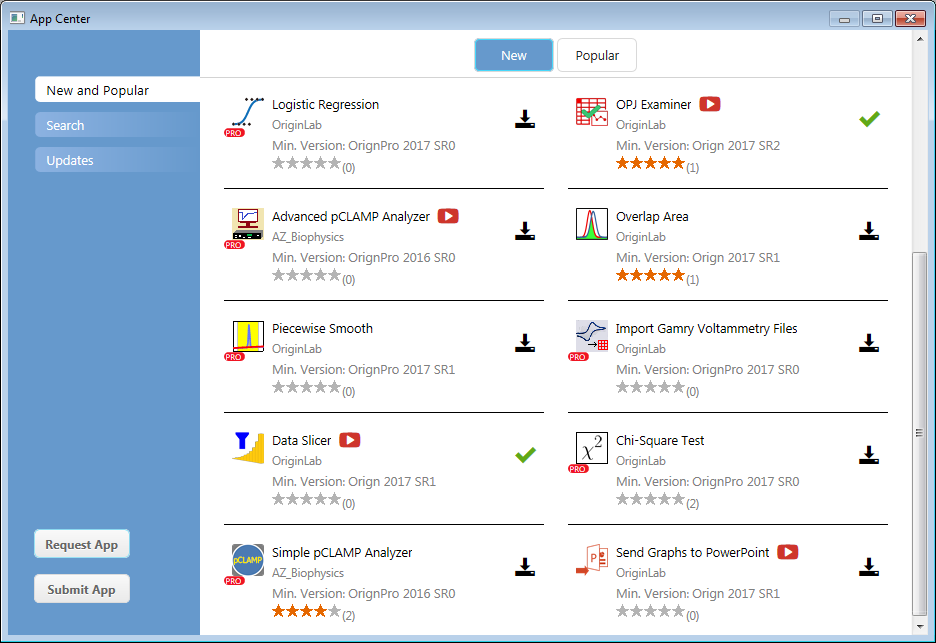The width and height of the screenshot is (936, 643).
Task: Maximize the App Center window
Action: (877, 19)
